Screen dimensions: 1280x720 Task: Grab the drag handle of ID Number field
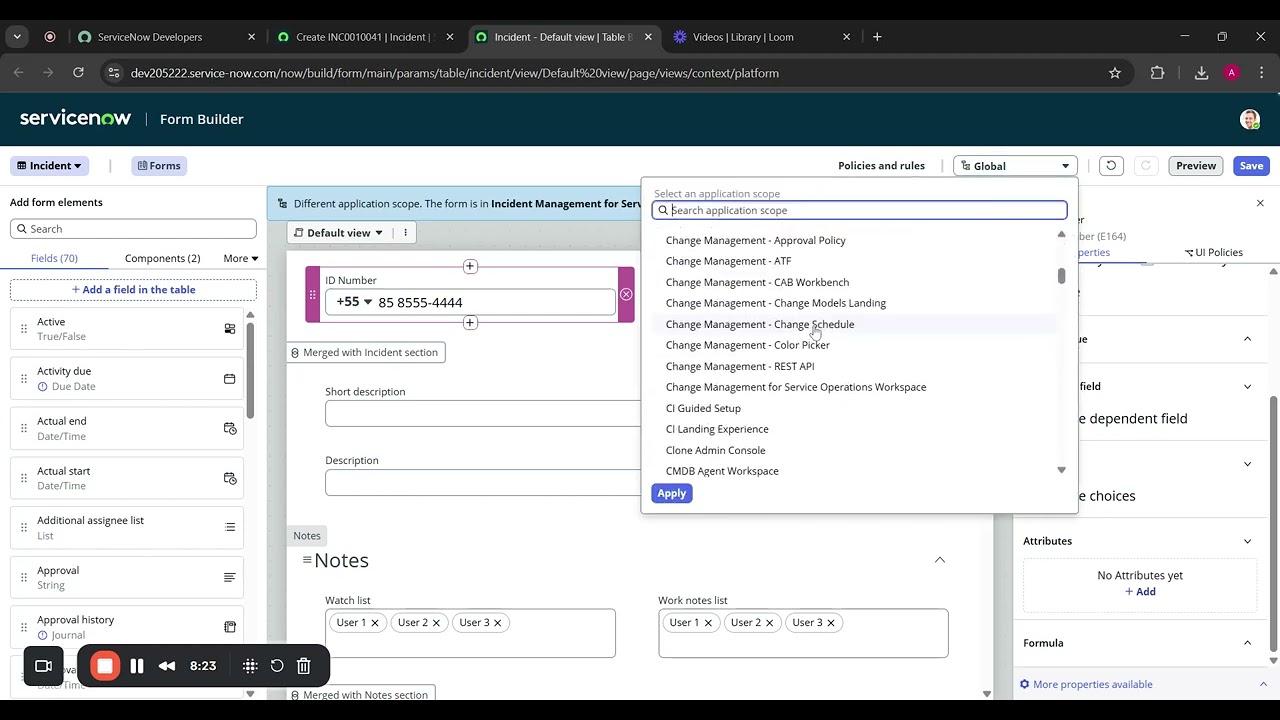coord(312,294)
